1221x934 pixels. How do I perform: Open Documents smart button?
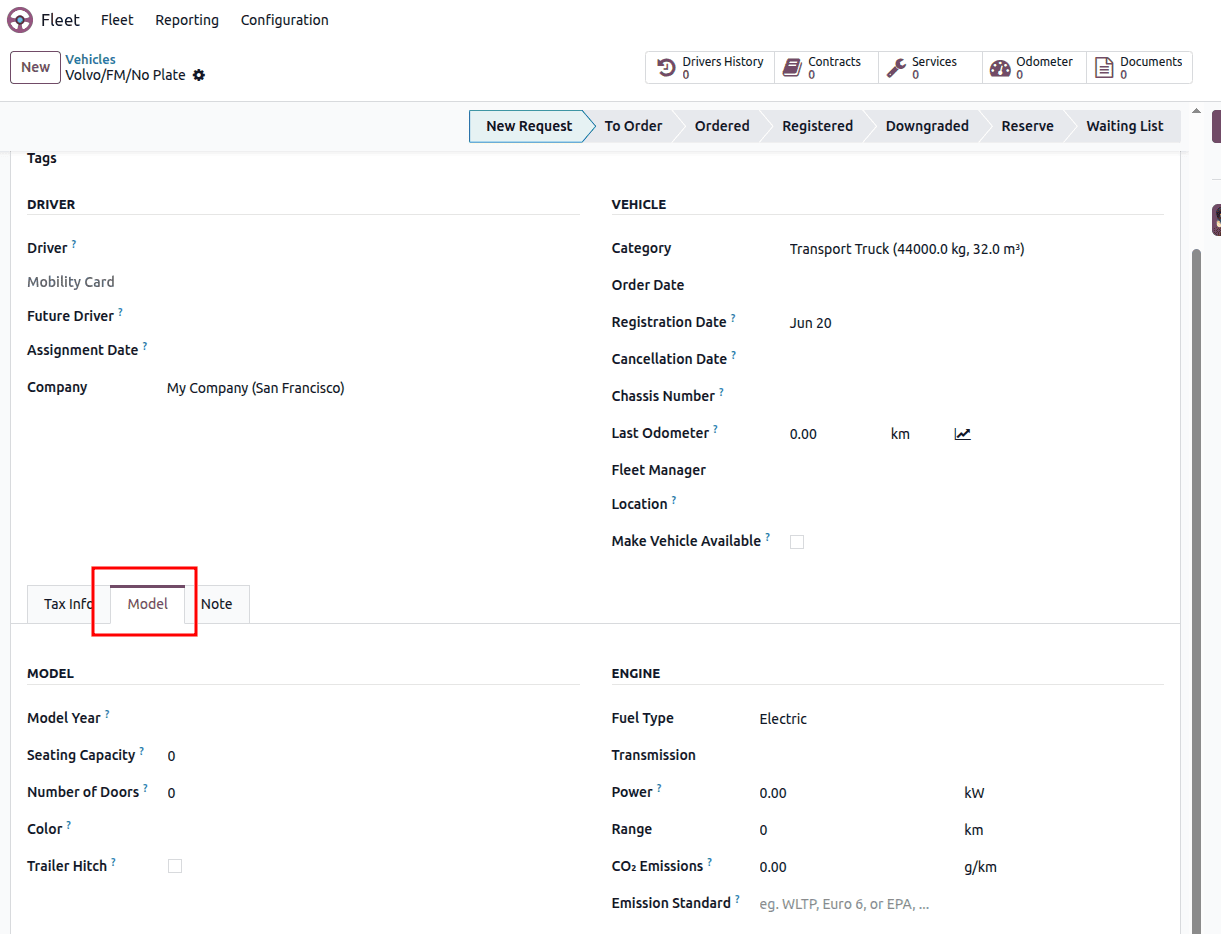[x=1139, y=68]
